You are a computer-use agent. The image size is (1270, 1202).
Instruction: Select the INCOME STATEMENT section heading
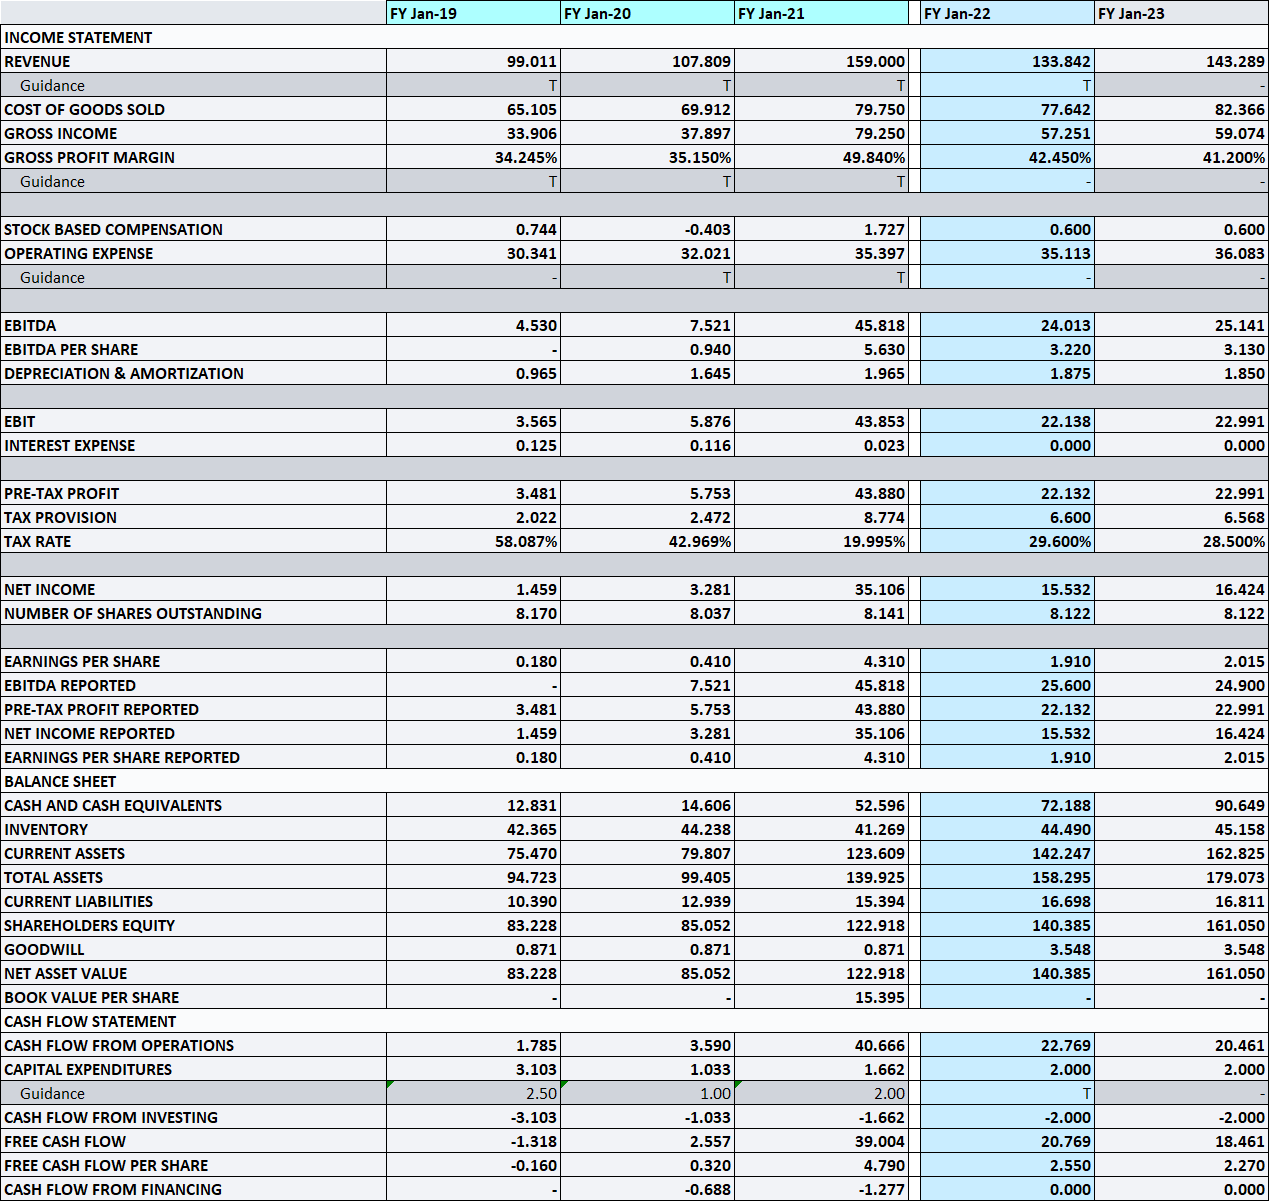(78, 37)
